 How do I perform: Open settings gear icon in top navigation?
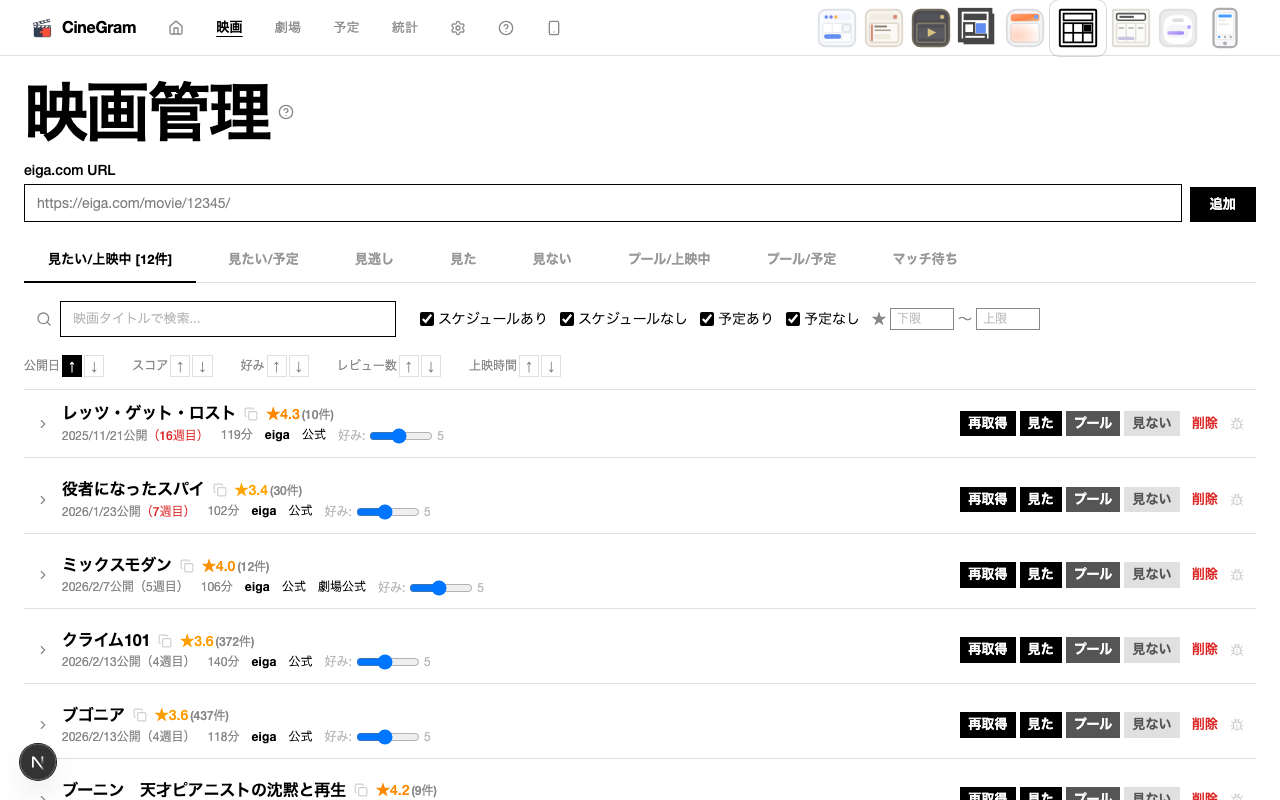458,28
